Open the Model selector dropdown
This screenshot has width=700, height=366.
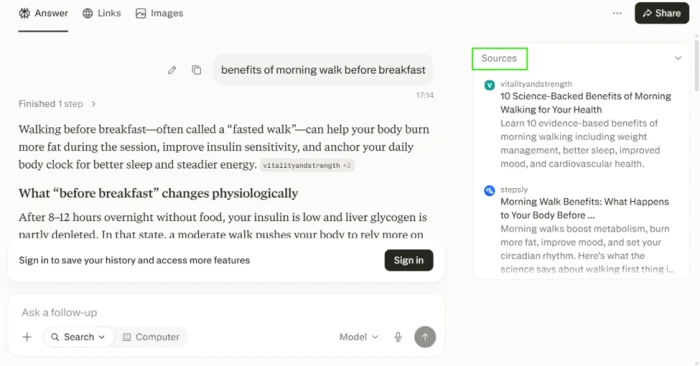pyautogui.click(x=359, y=337)
